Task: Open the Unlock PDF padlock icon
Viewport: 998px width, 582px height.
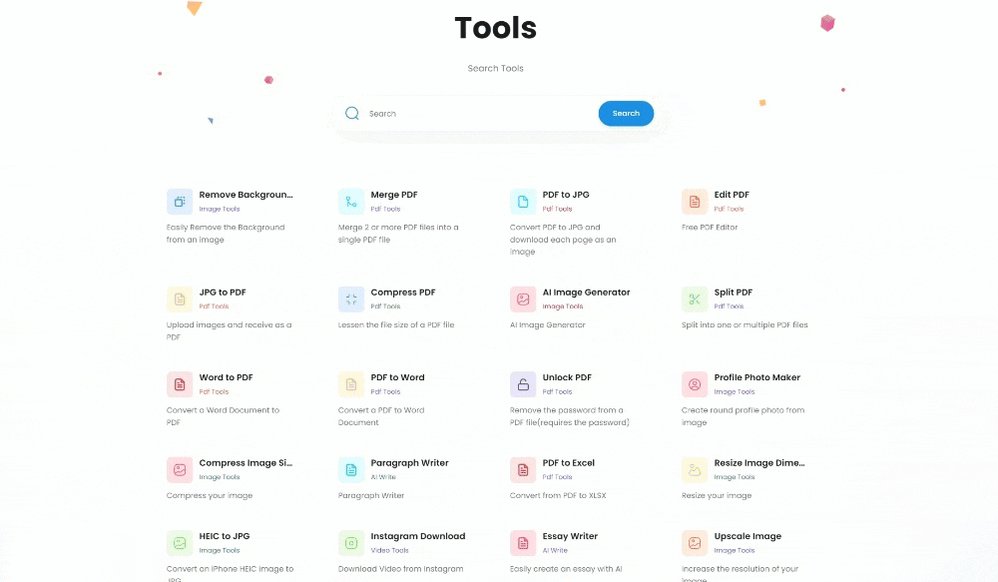Action: 523,384
